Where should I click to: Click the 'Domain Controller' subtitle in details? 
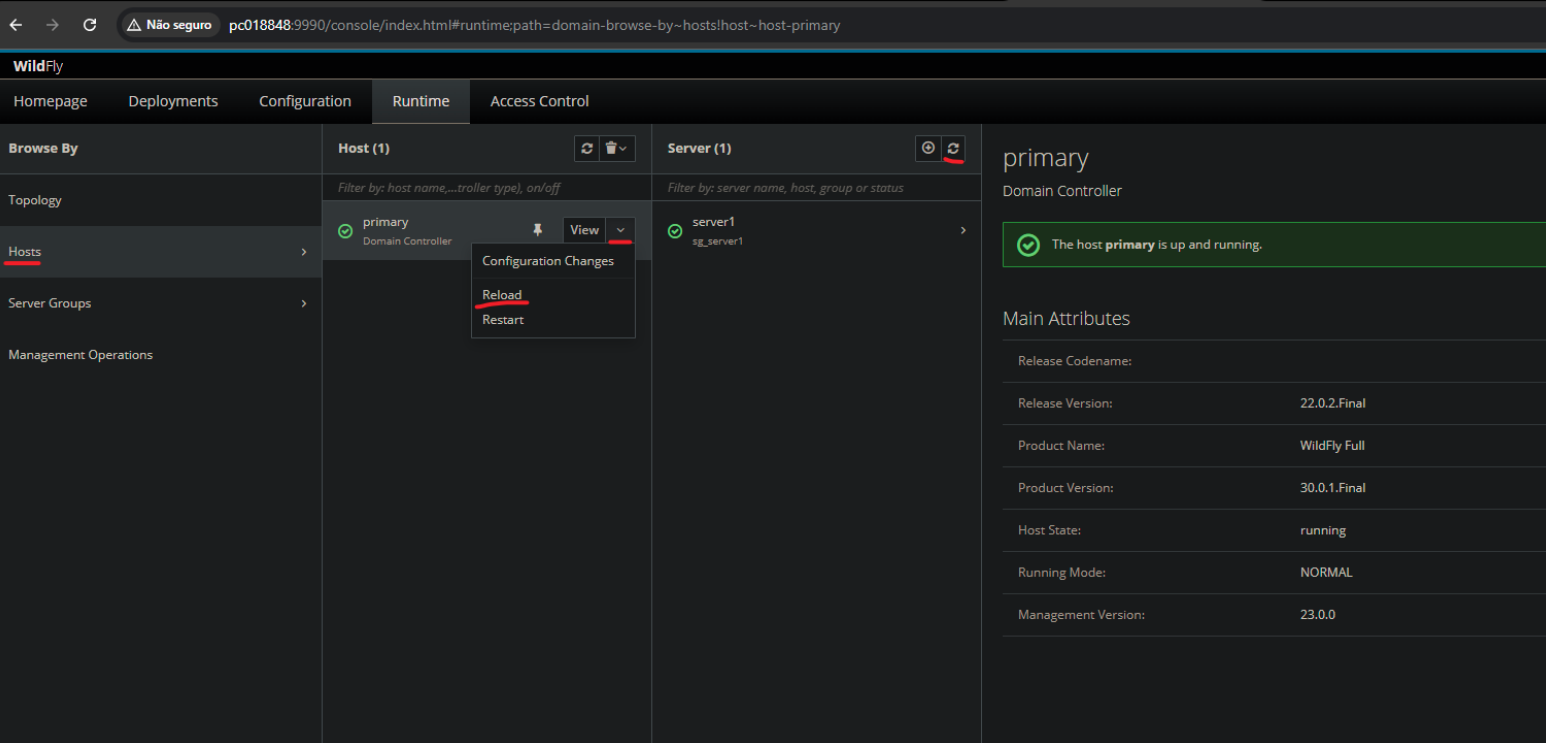click(x=1062, y=191)
